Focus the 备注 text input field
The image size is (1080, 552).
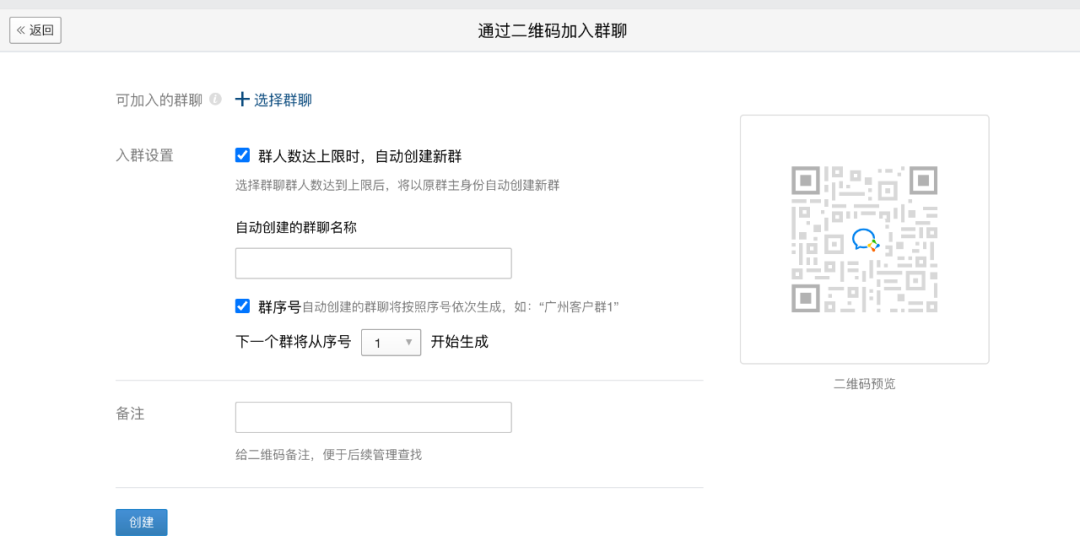[x=373, y=417]
